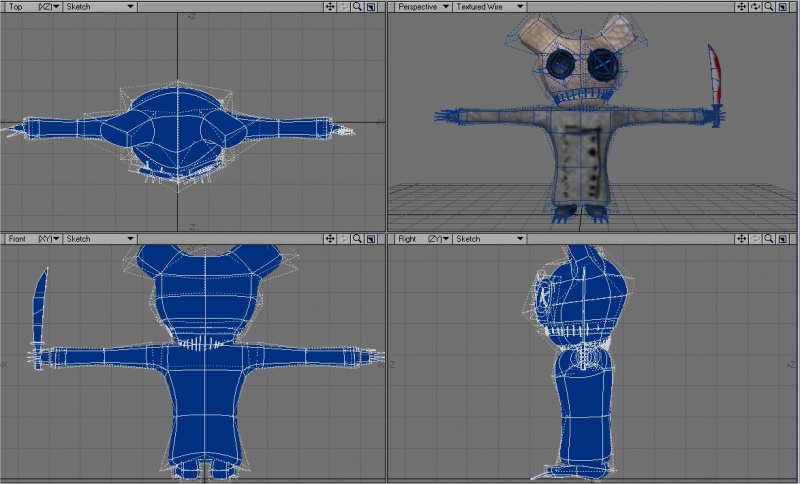Click the zoom magnifier in Perspective viewport
The image size is (800, 484).
[x=768, y=6]
